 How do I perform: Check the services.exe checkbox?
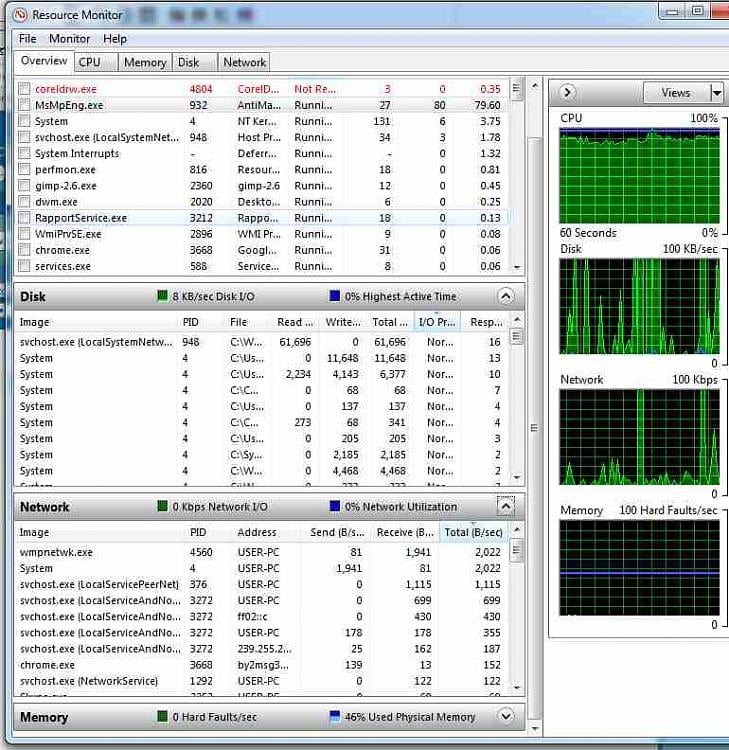pos(24,266)
